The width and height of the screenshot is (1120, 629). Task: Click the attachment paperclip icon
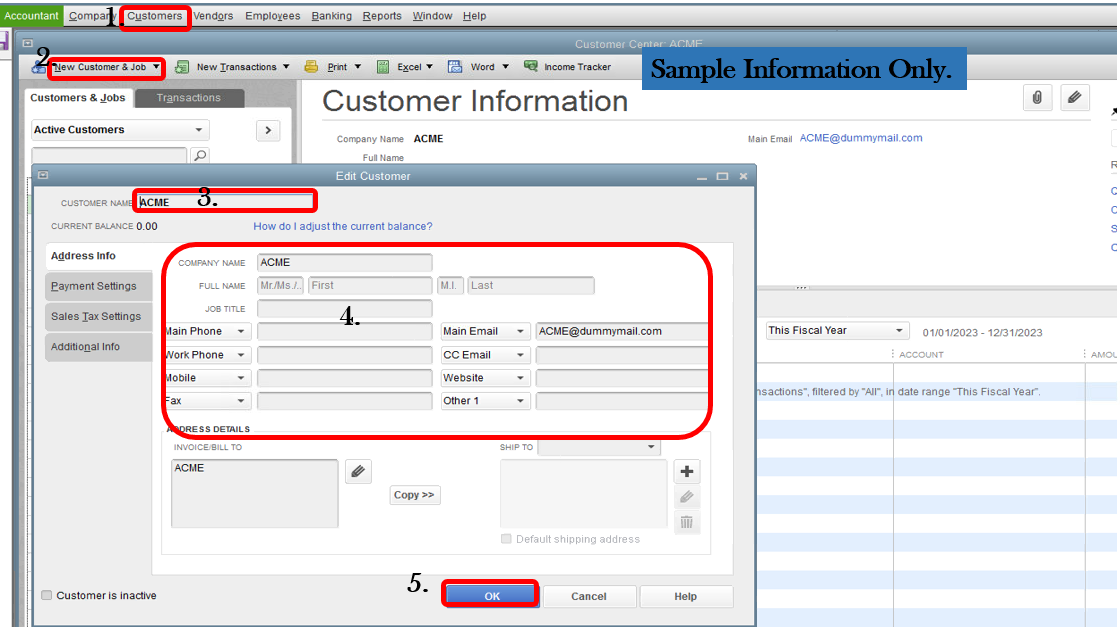pyautogui.click(x=1037, y=98)
